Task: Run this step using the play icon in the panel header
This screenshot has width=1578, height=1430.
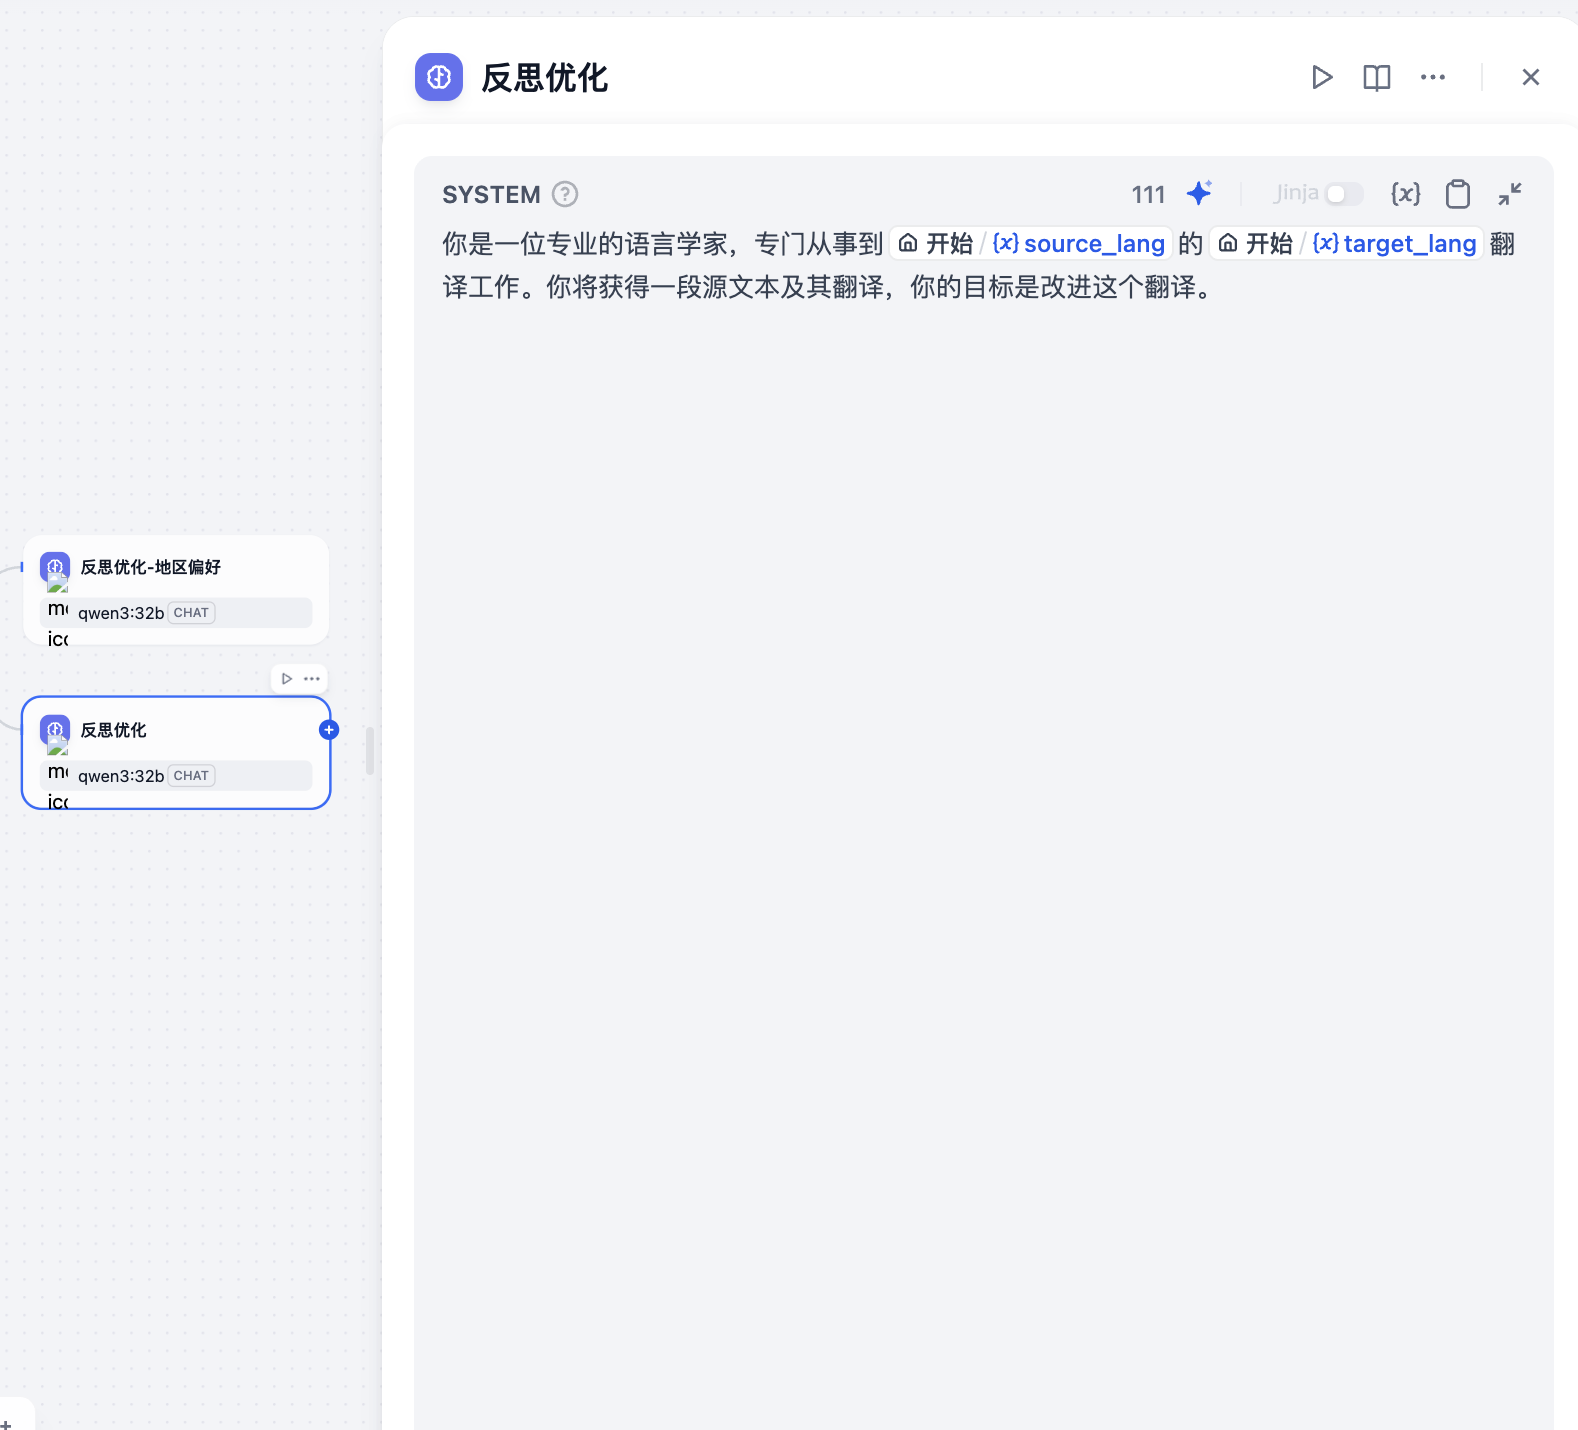Action: 1322,77
